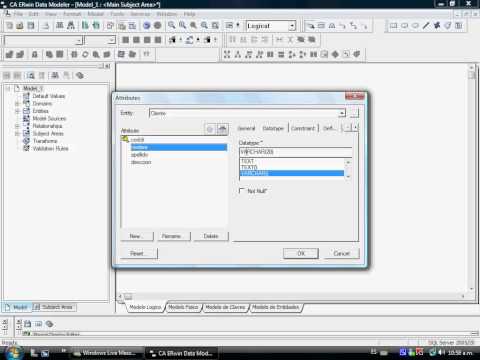Click the move-up arrow icon above attribute list
The height and width of the screenshot is (360, 480).
(x=222, y=129)
